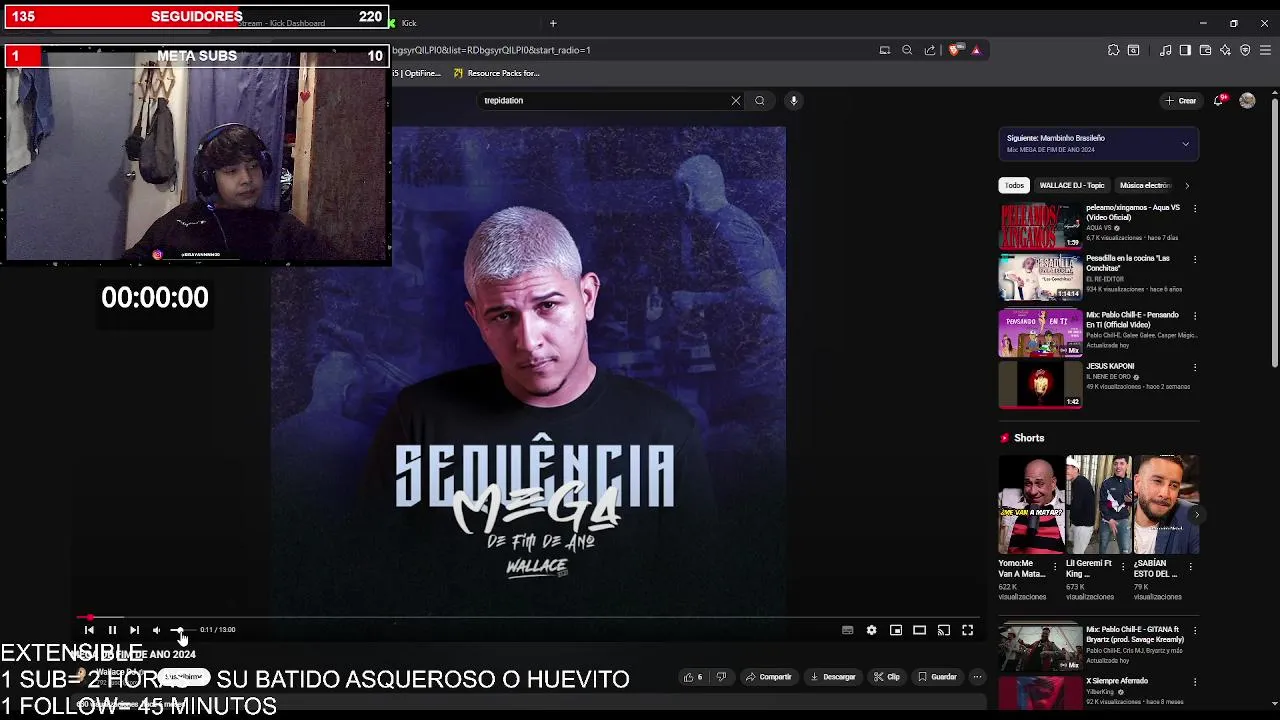Open 'Resource Packs for...' bookmark
Screen dimensions: 1280x720
point(496,73)
